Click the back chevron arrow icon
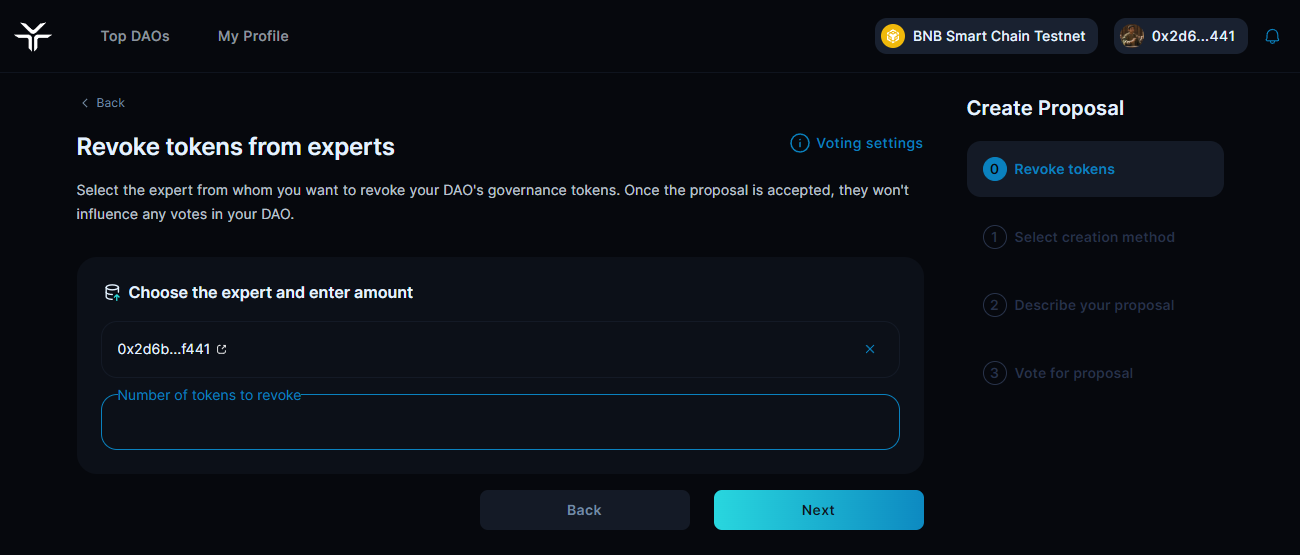The height and width of the screenshot is (555, 1300). pos(85,103)
